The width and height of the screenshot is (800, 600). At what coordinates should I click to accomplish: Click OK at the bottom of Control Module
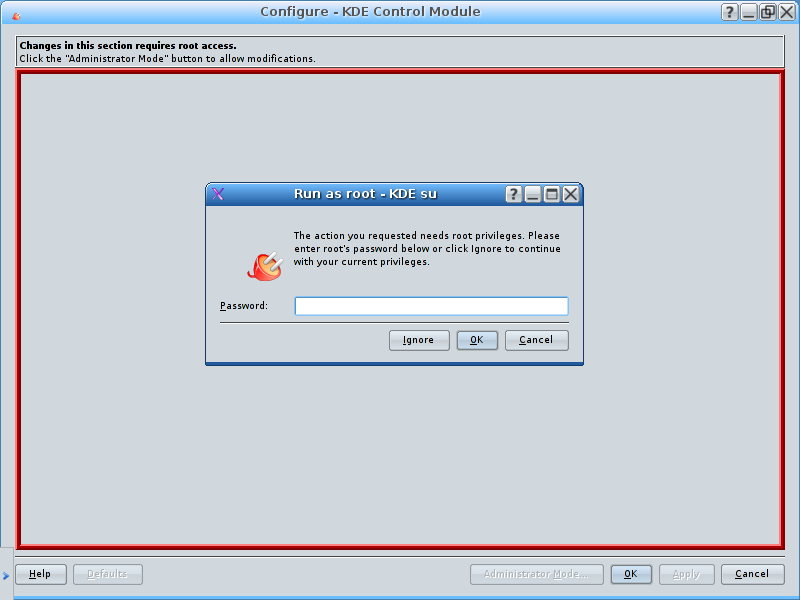click(x=631, y=574)
